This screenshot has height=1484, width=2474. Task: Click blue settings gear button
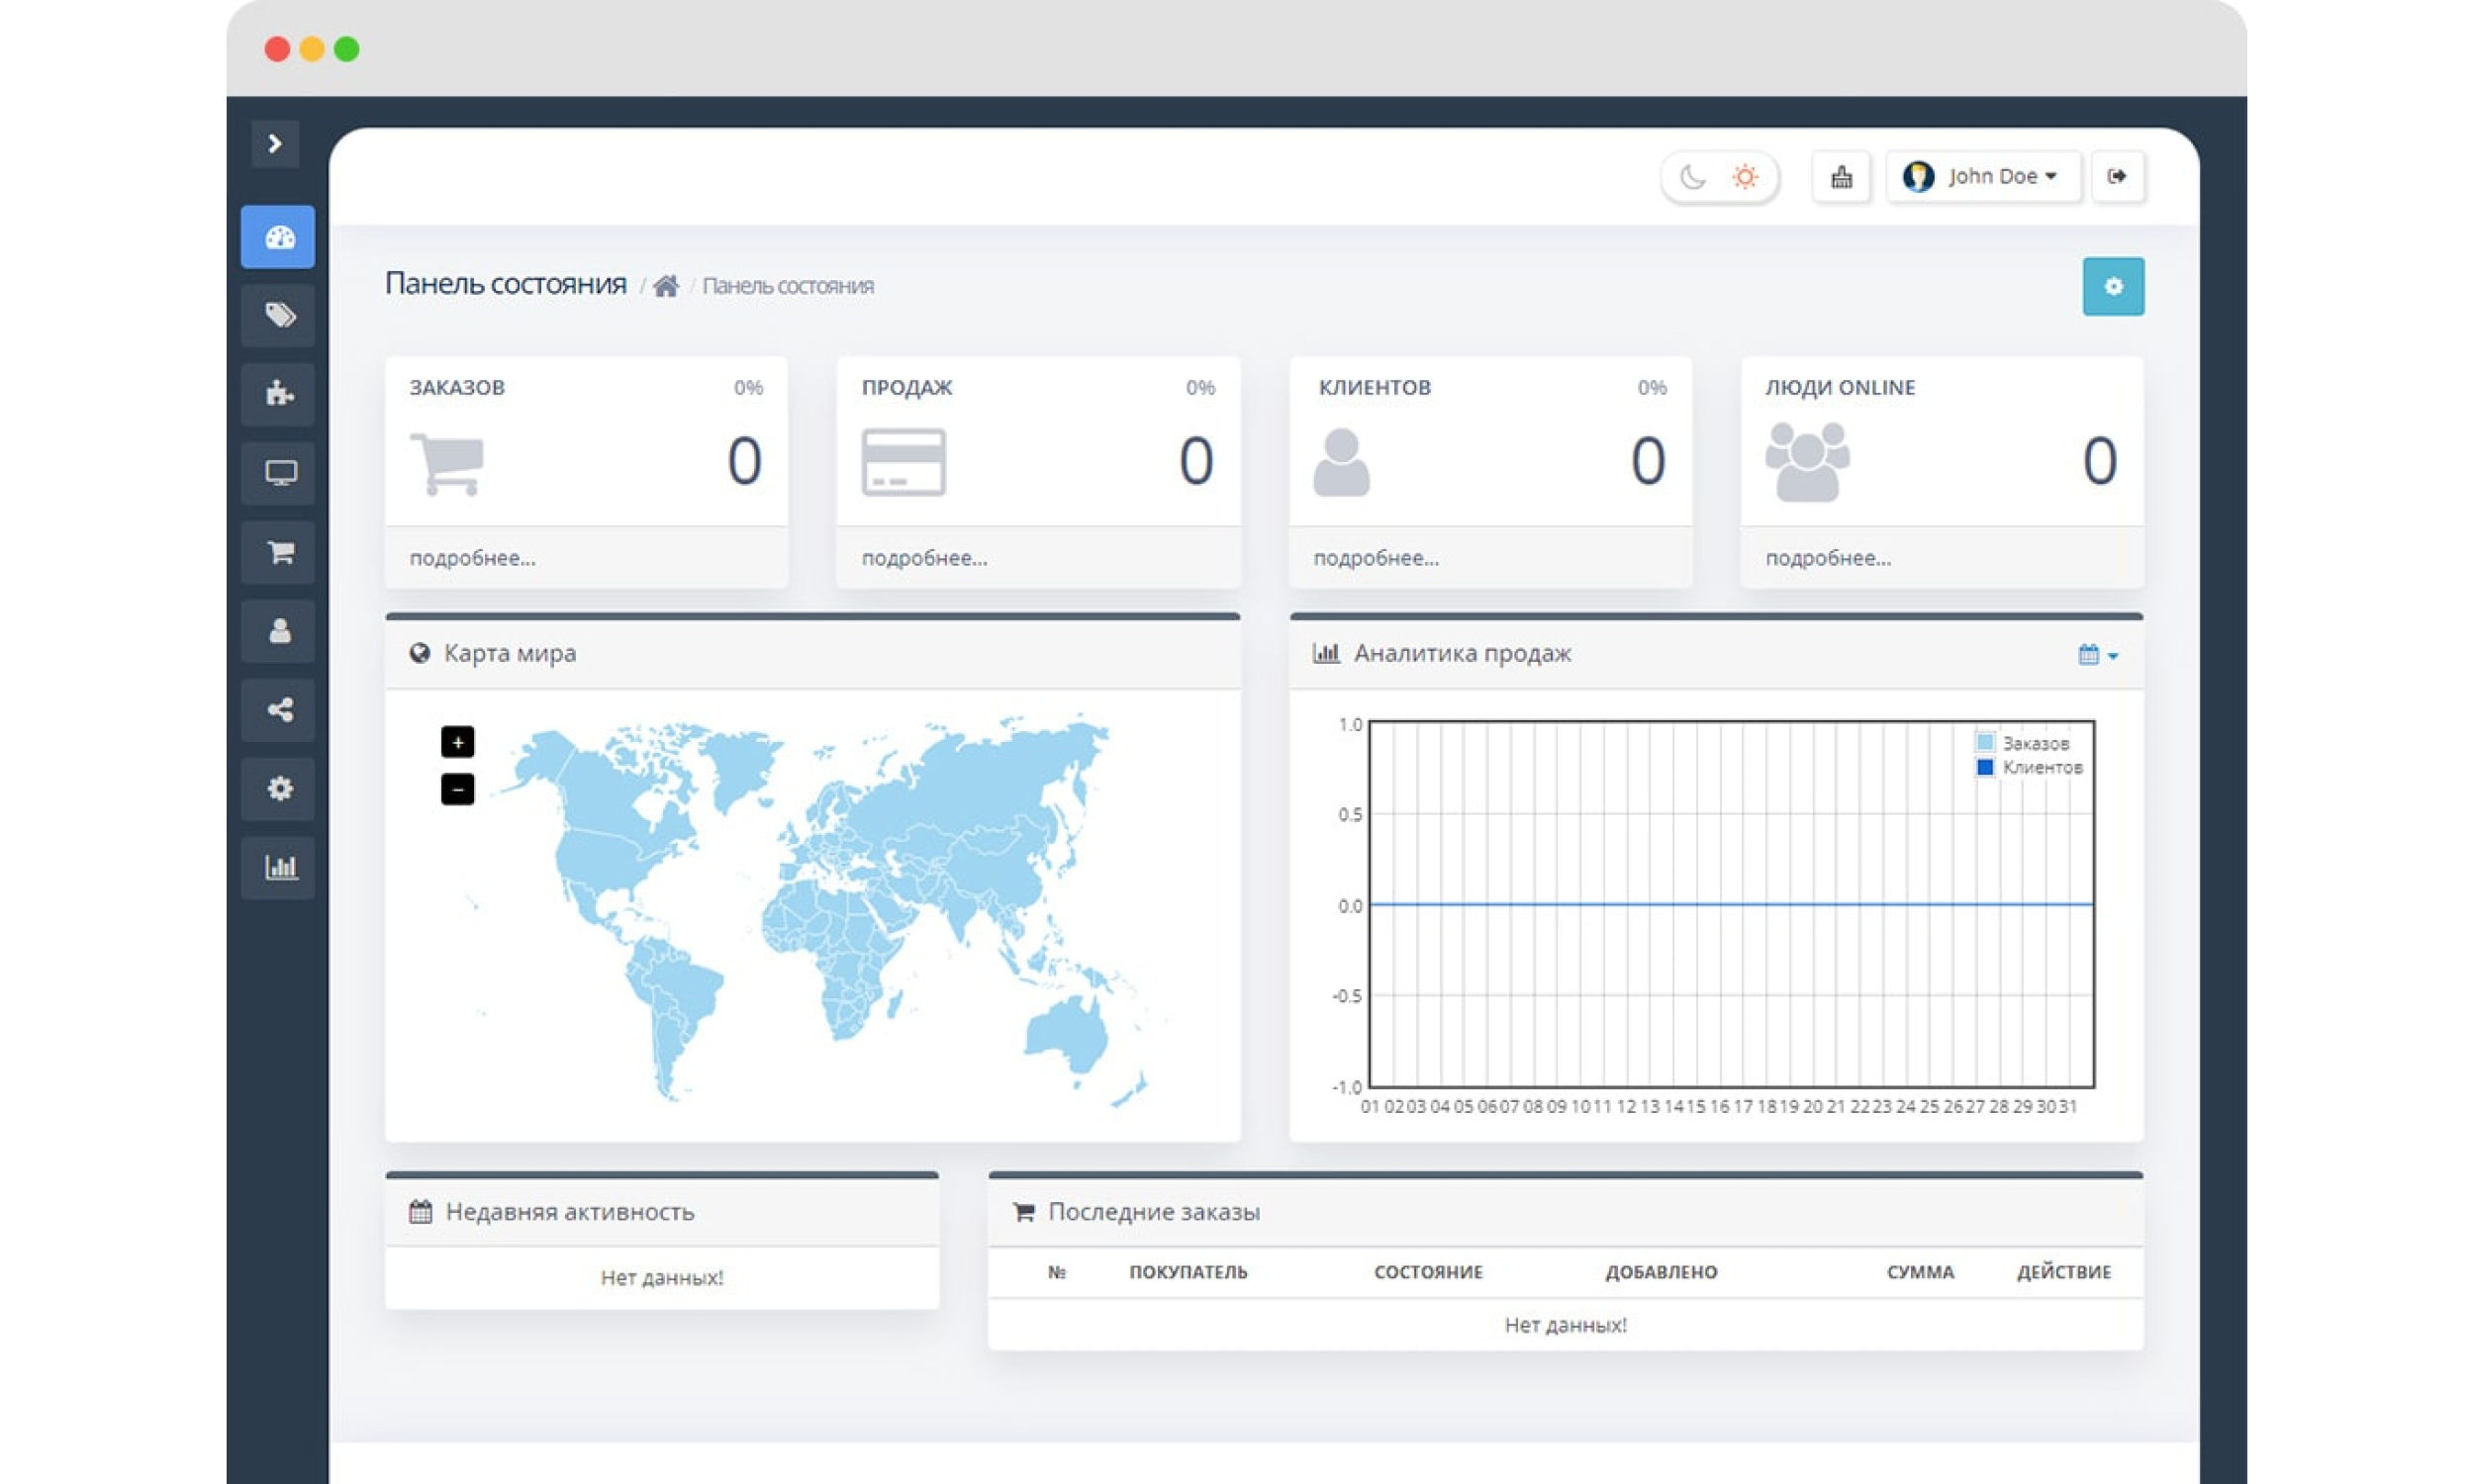coord(2112,287)
